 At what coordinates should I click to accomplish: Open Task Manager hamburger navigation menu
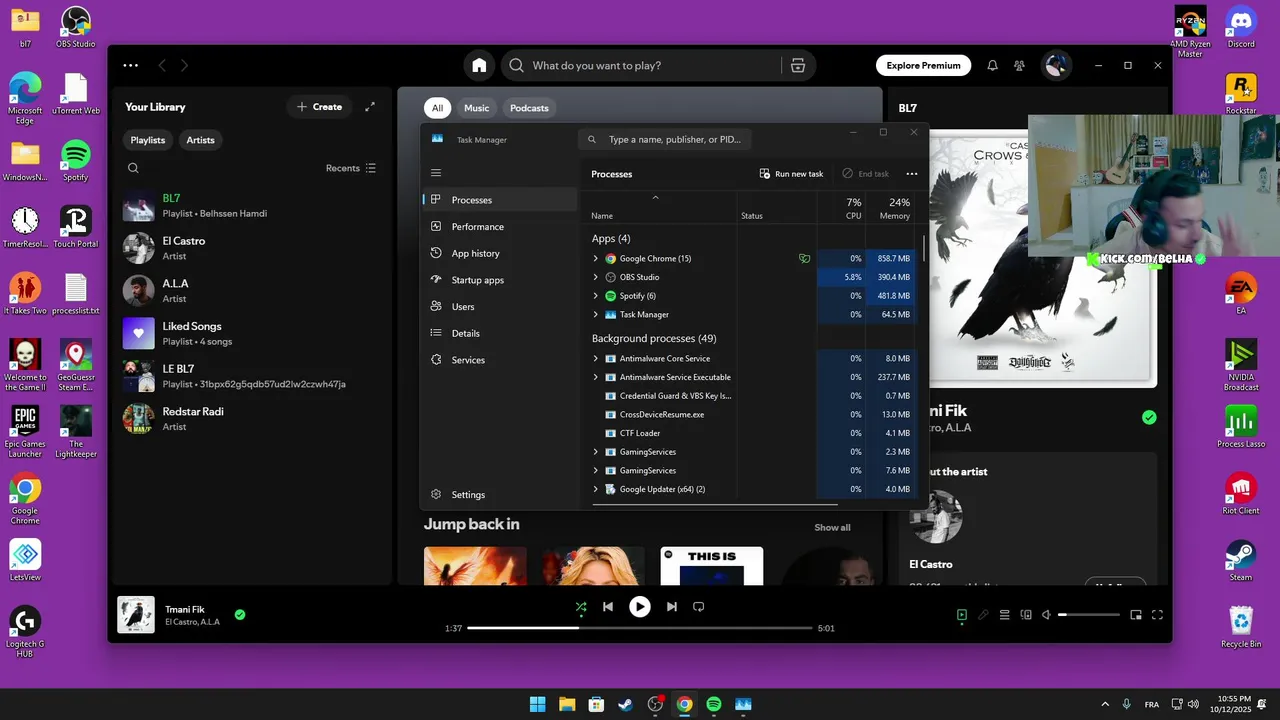click(x=436, y=172)
